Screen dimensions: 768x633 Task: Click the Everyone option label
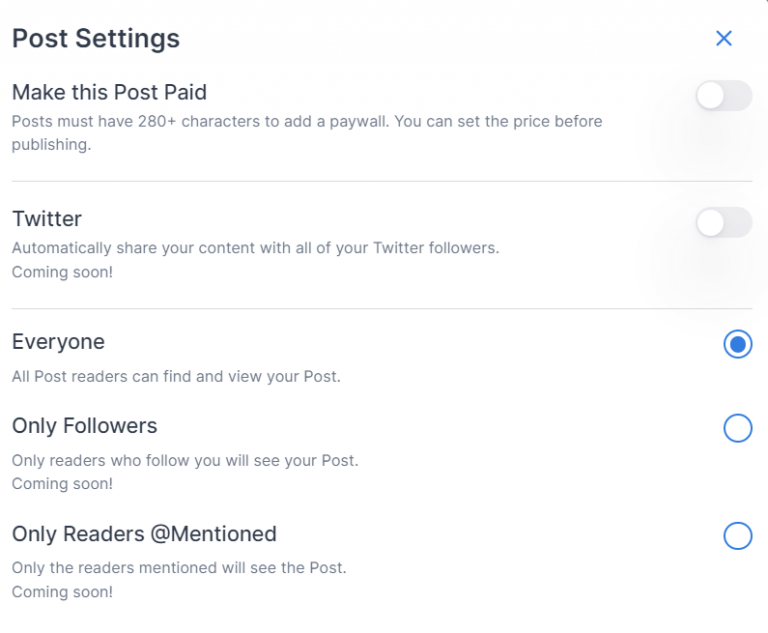(x=58, y=342)
